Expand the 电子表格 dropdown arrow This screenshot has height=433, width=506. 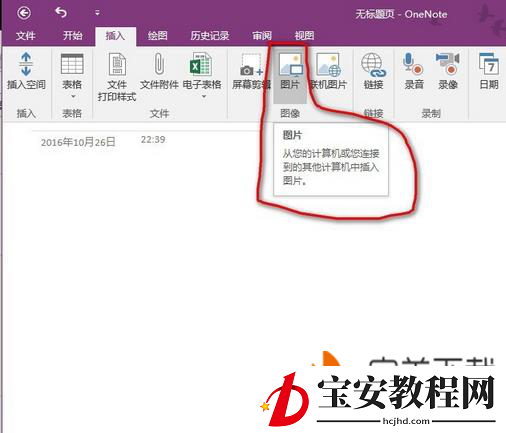point(204,97)
